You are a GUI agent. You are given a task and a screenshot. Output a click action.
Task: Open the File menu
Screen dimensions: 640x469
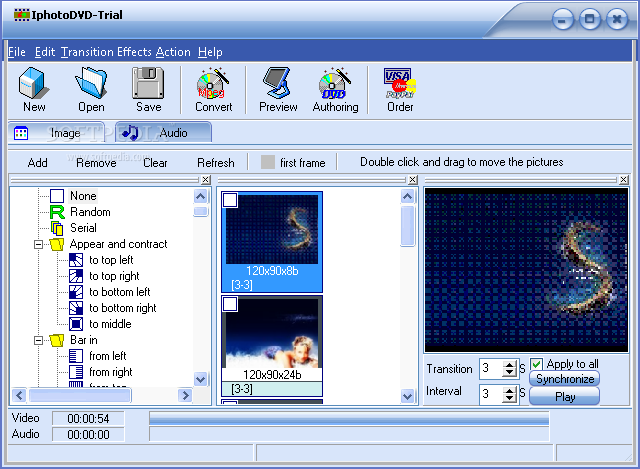(17, 52)
